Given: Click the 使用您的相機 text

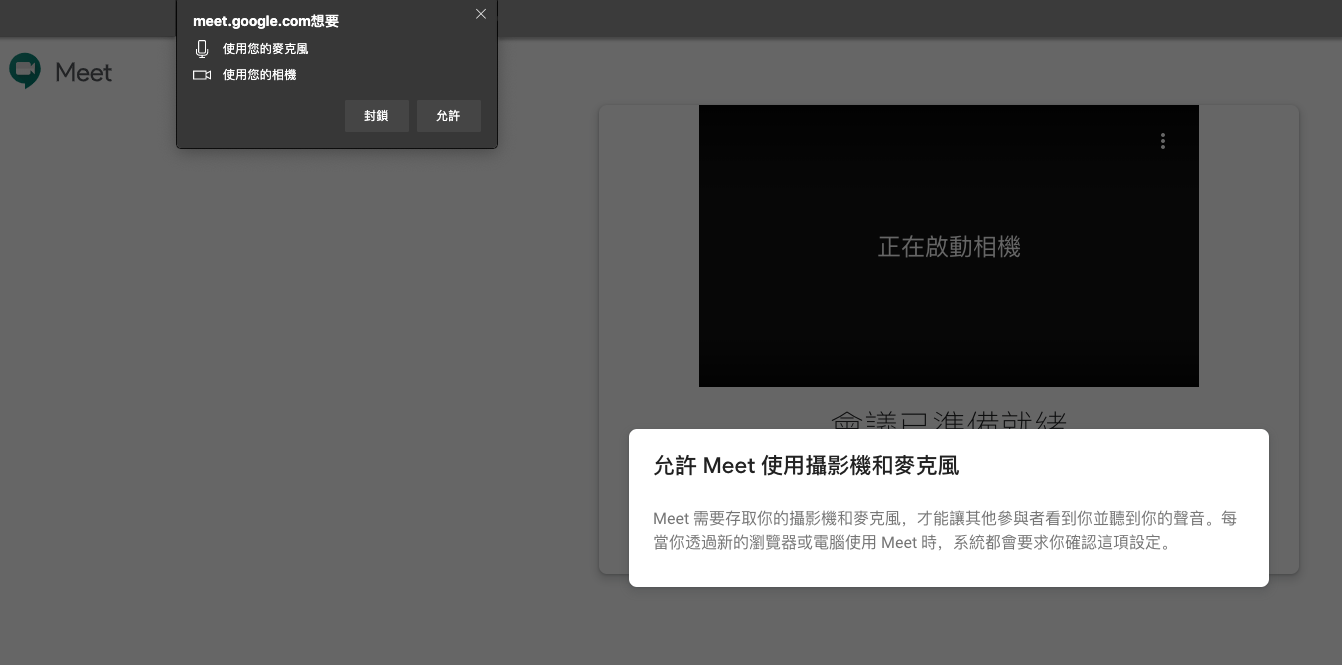Looking at the screenshot, I should (259, 75).
